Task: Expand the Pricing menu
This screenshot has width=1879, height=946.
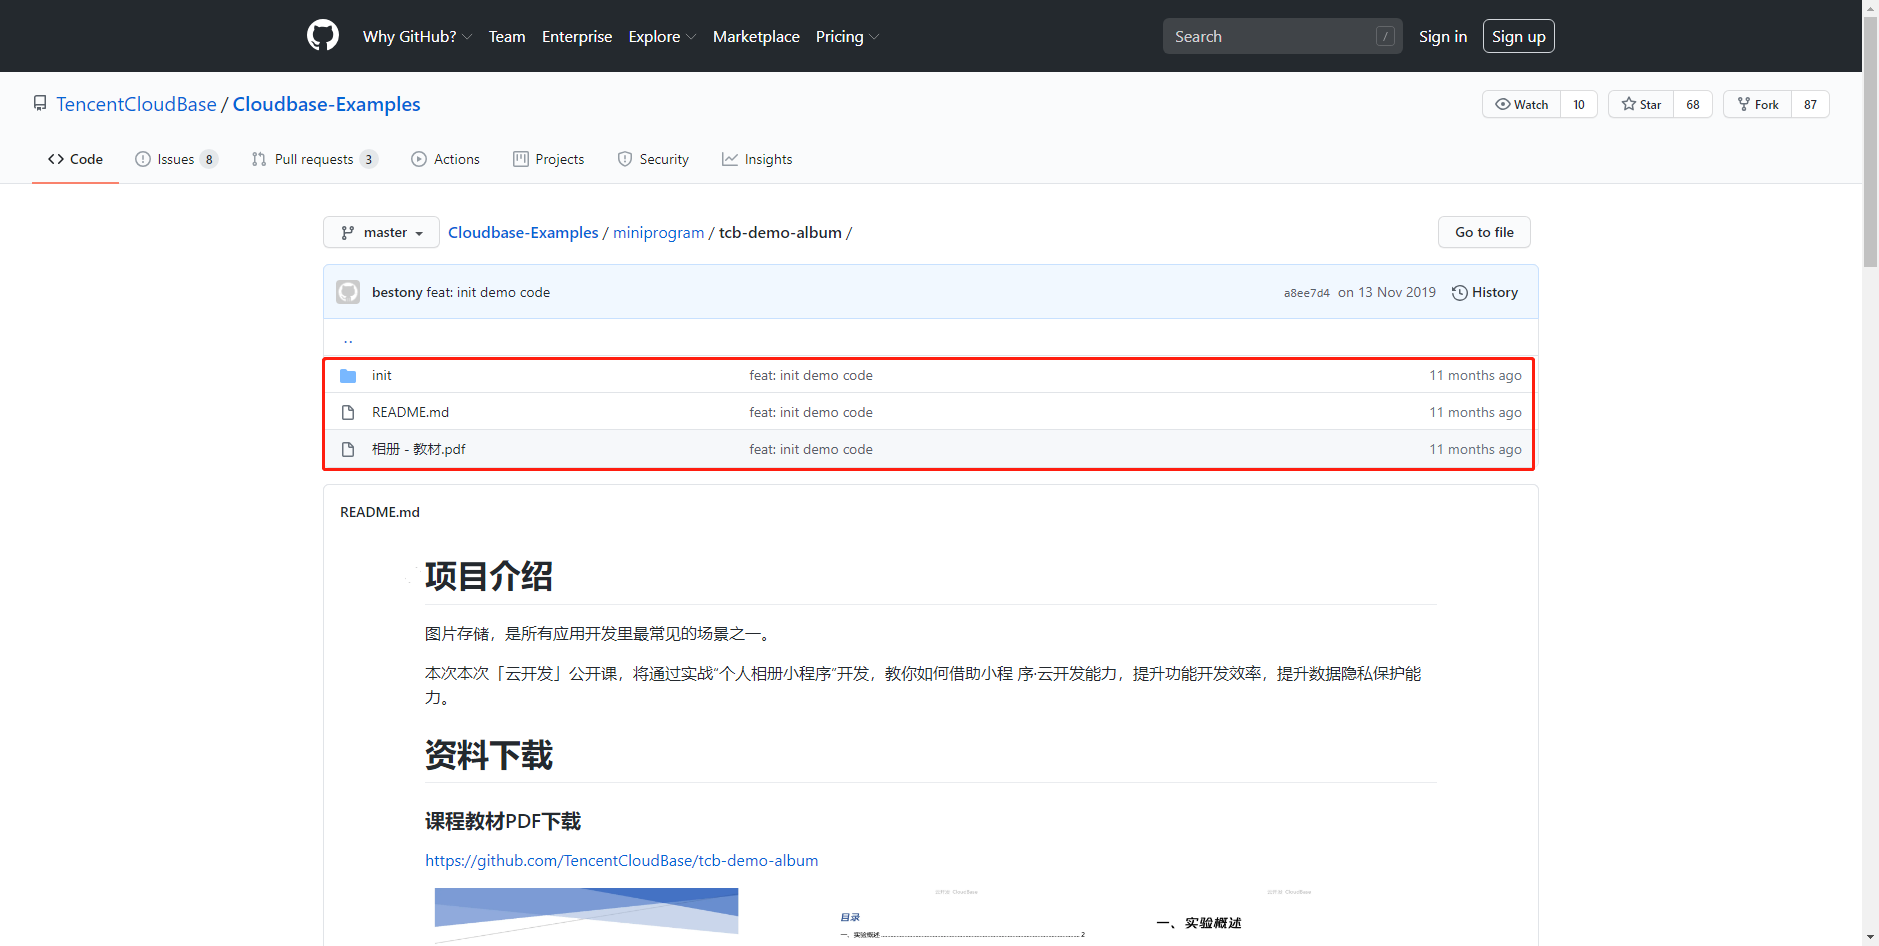Action: (847, 37)
